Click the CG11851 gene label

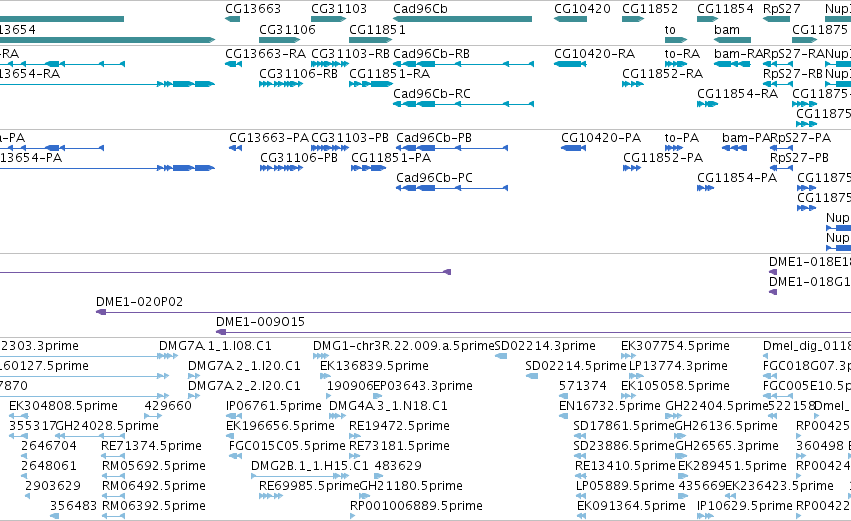click(377, 29)
